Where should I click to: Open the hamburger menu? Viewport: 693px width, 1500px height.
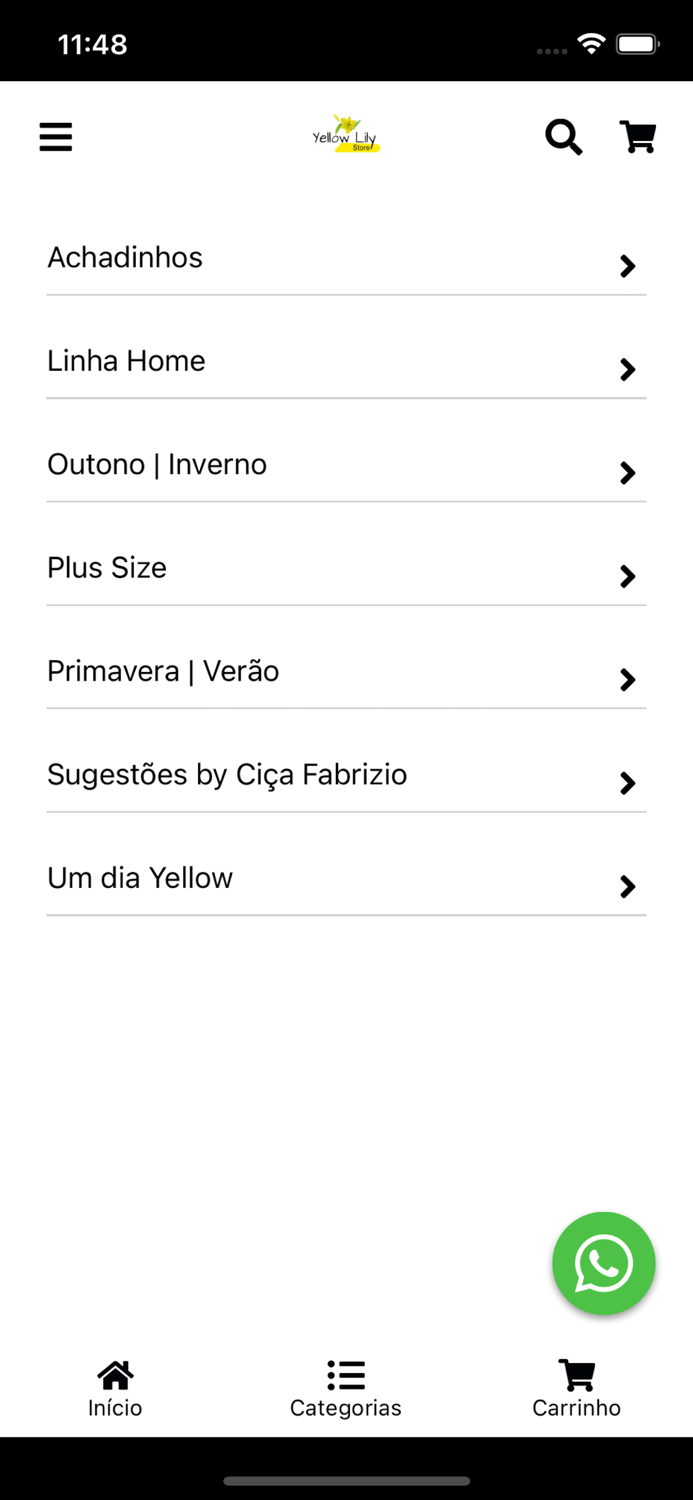click(55, 137)
